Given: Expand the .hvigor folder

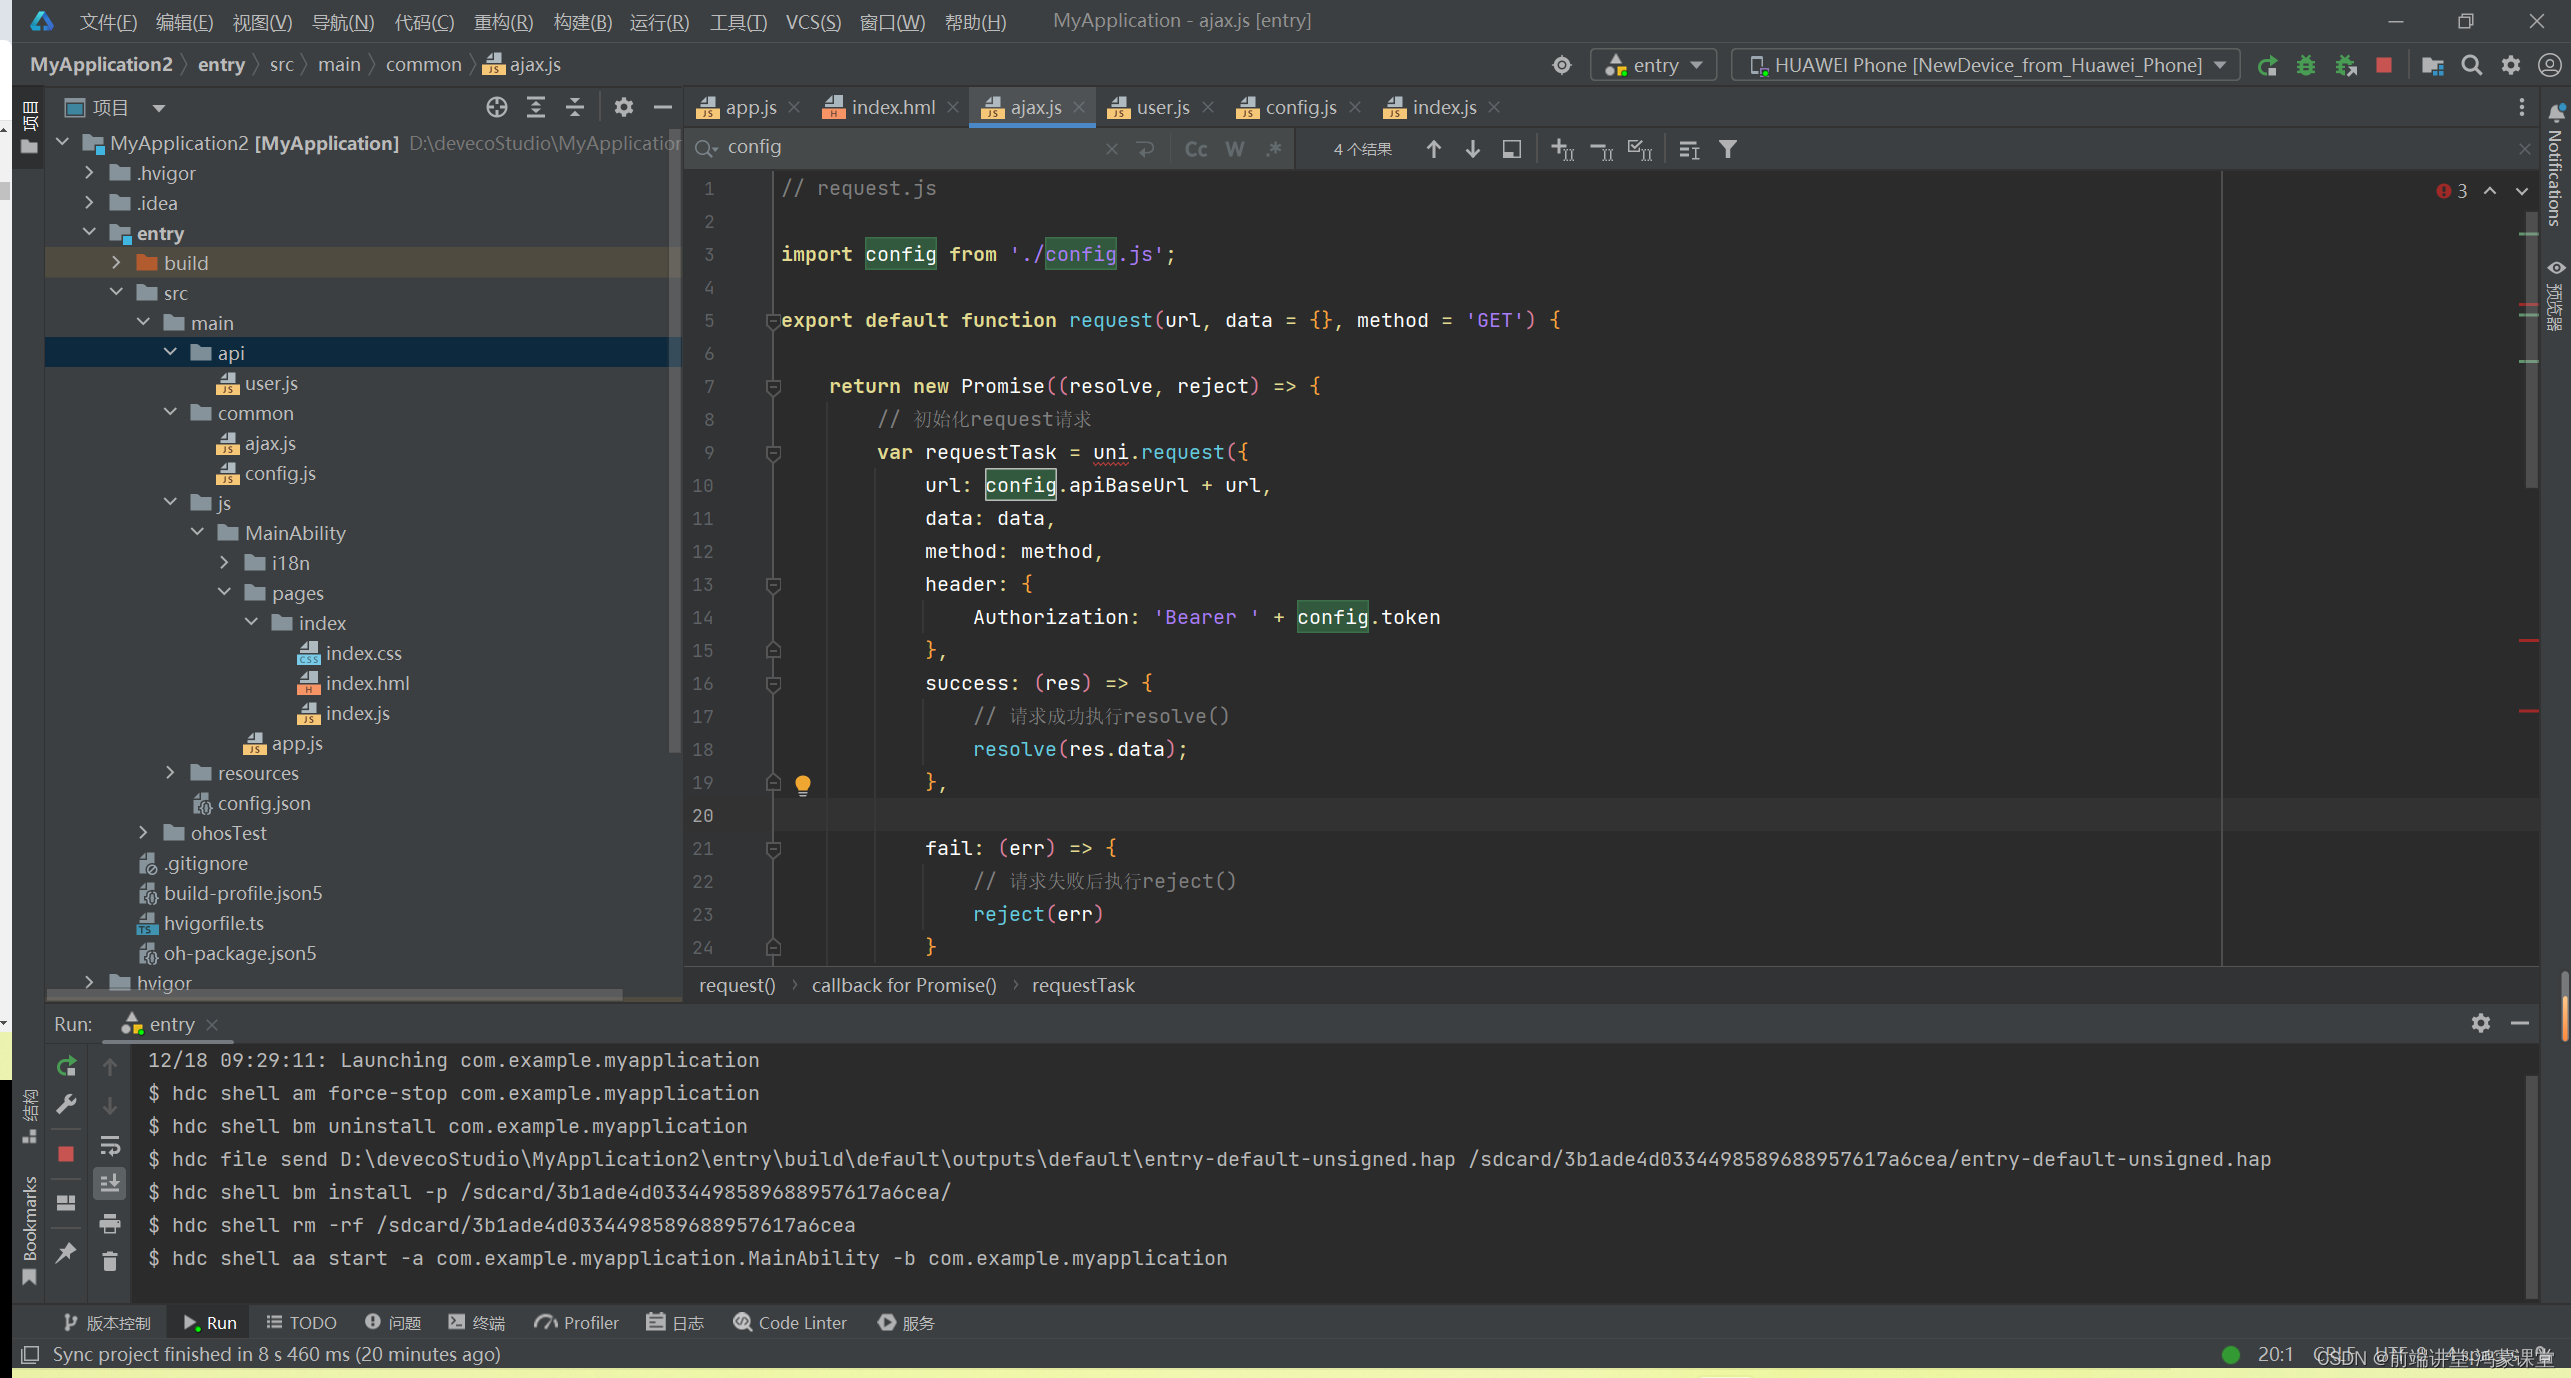Looking at the screenshot, I should coord(89,173).
